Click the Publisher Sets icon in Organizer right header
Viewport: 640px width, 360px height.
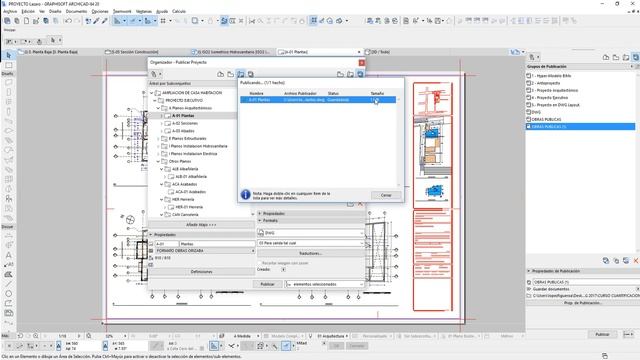[360, 74]
